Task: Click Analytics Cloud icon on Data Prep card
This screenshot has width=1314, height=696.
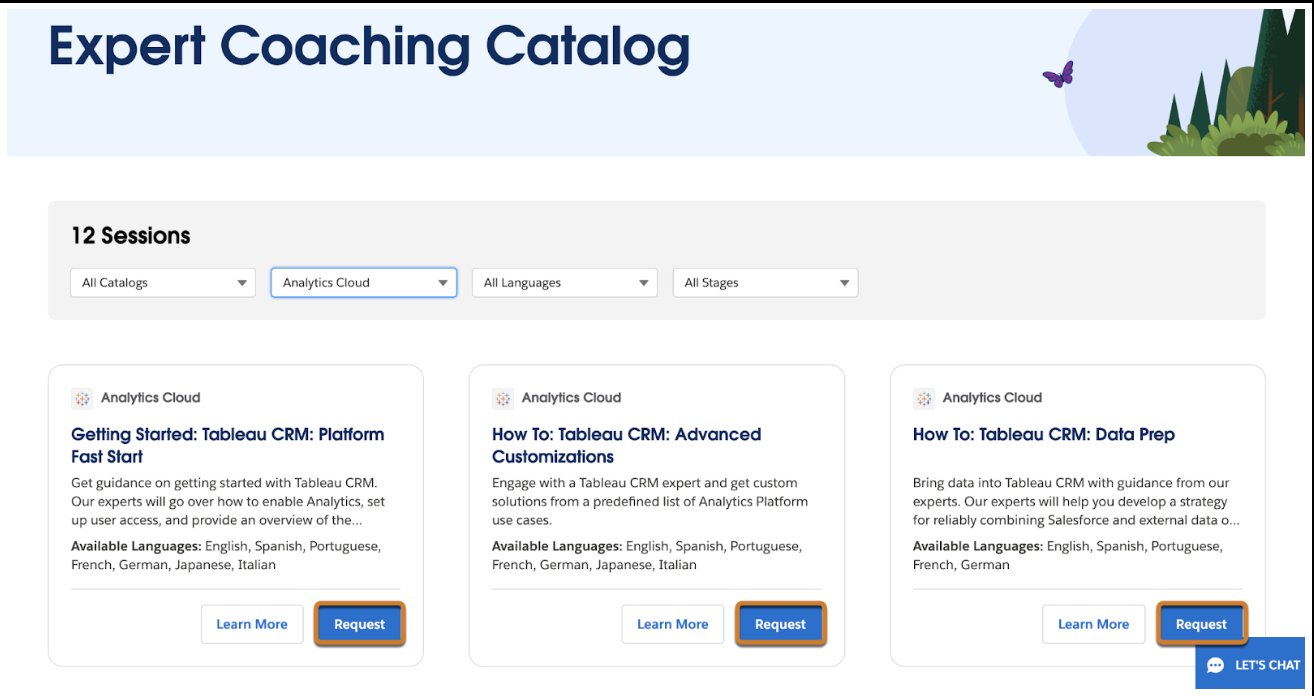Action: tap(924, 398)
